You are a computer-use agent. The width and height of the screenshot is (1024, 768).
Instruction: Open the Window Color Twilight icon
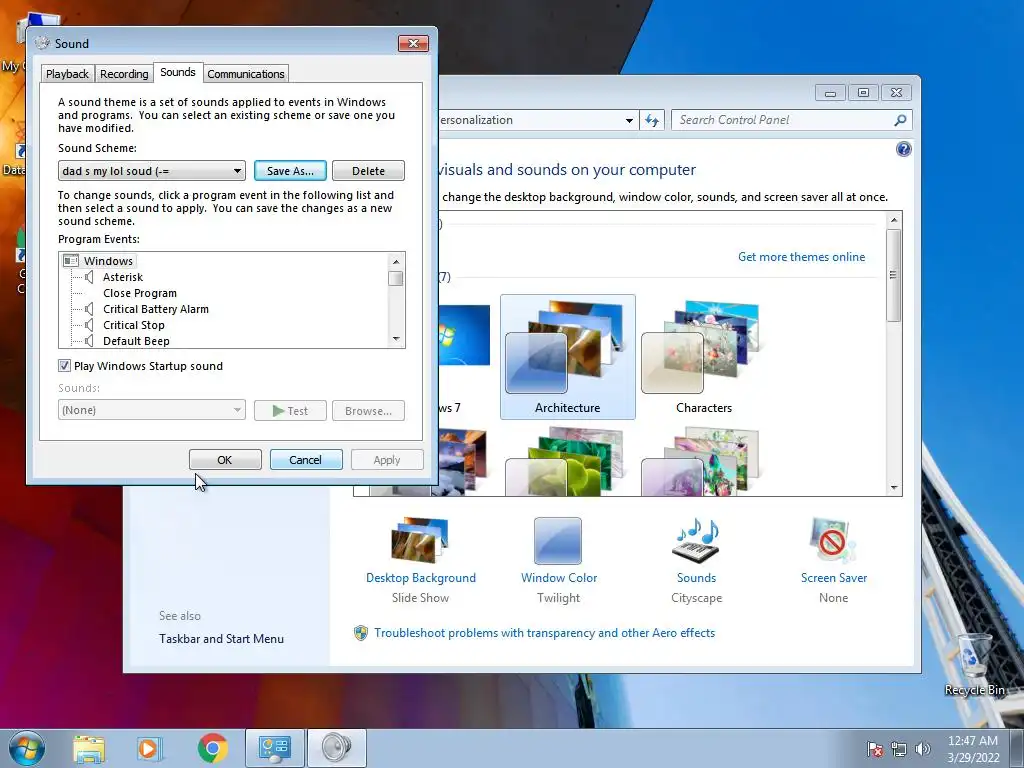point(558,541)
